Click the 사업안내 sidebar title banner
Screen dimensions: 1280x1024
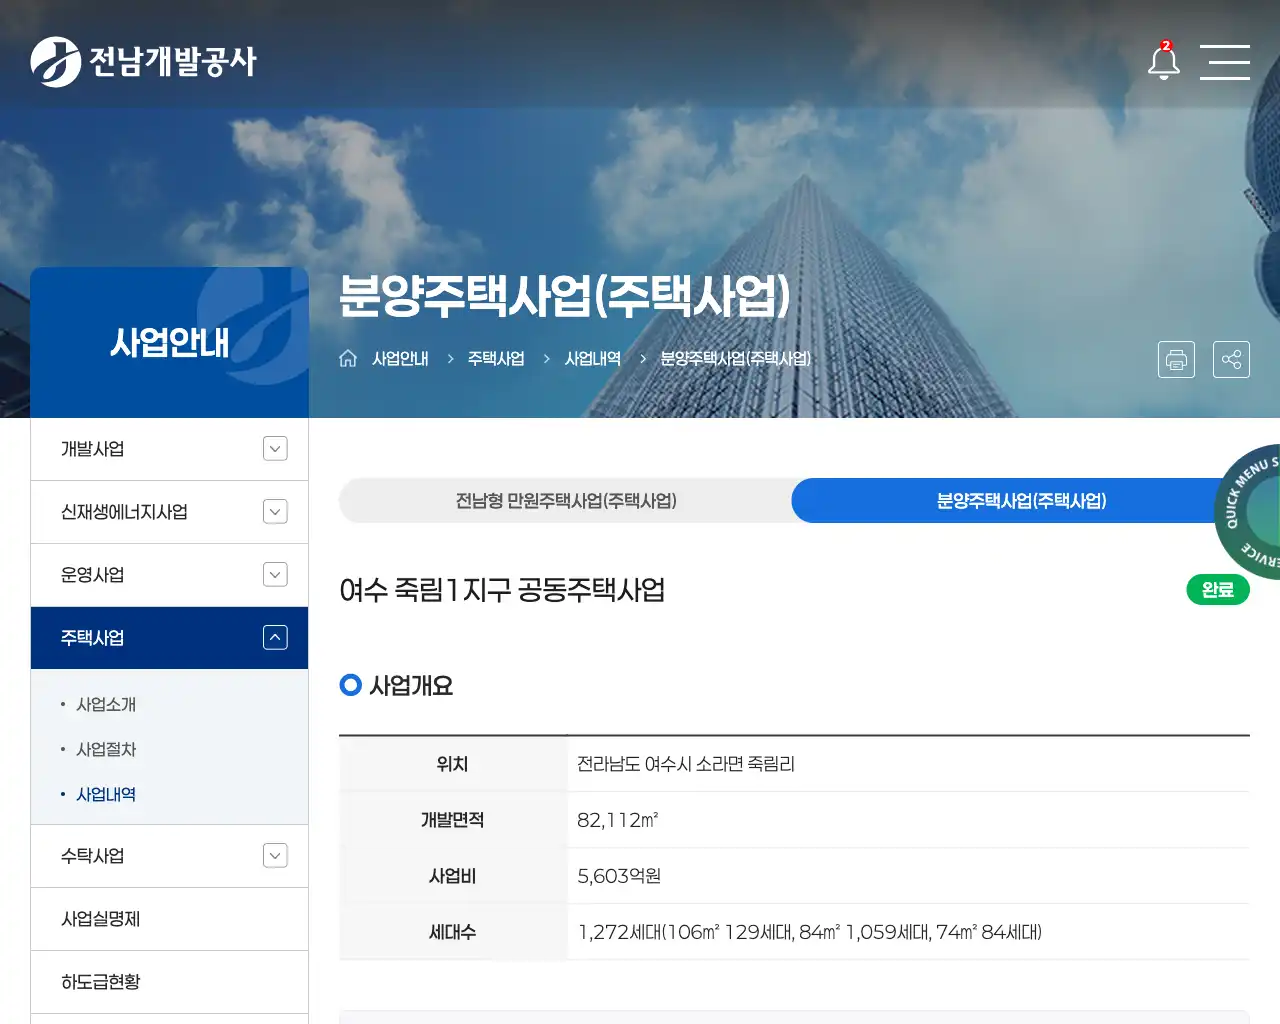point(169,342)
